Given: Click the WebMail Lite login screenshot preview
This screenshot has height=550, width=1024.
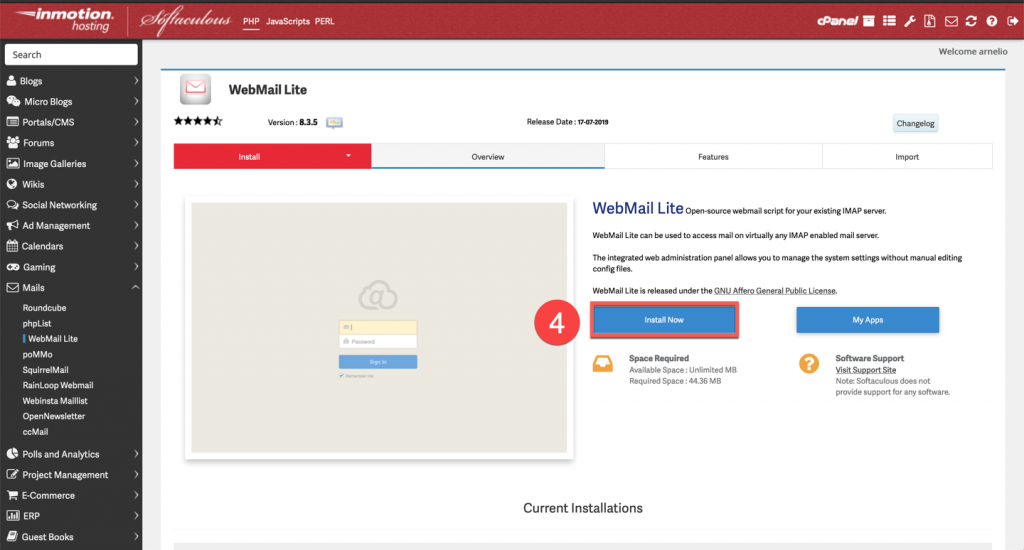Looking at the screenshot, I should click(379, 328).
